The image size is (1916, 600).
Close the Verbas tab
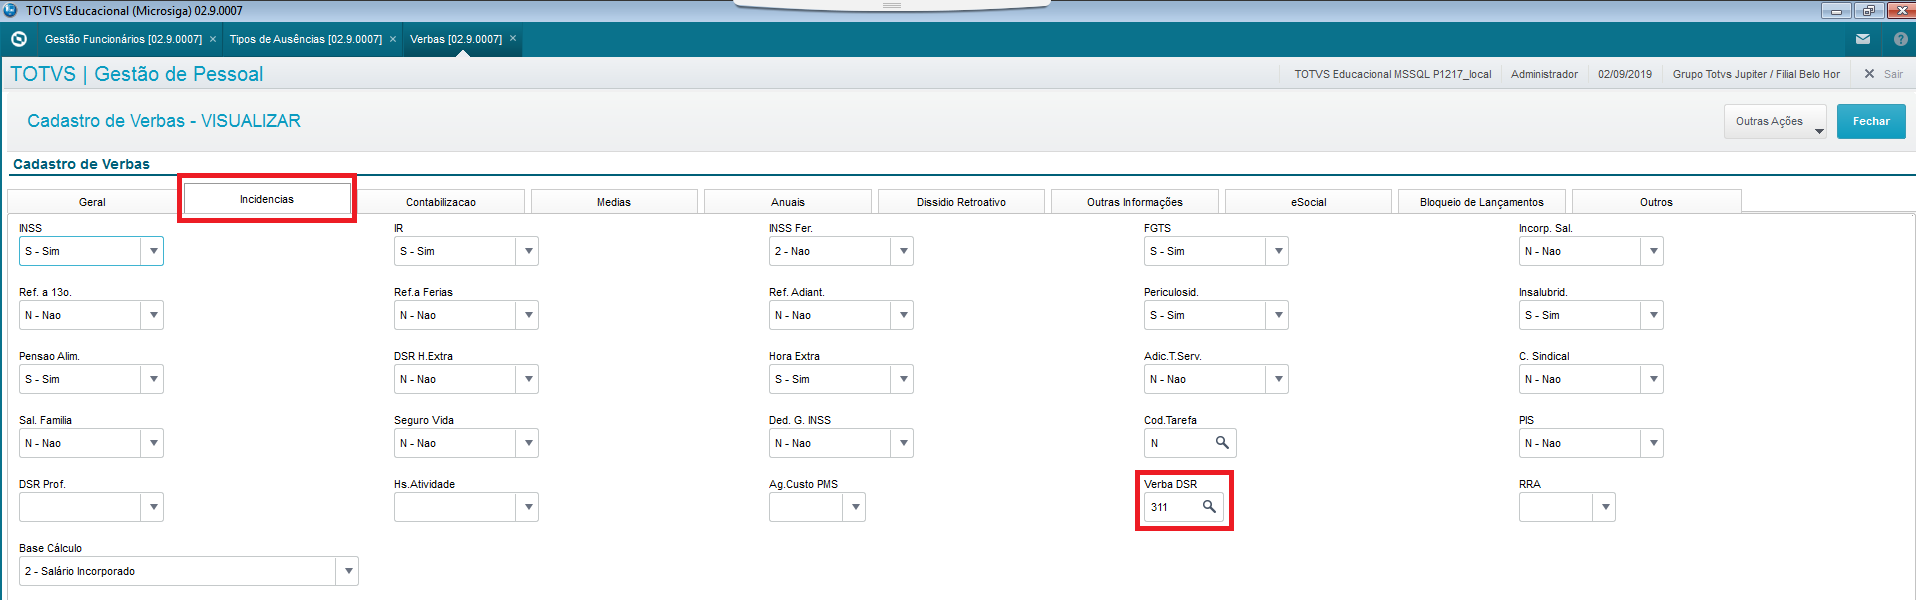click(x=513, y=39)
